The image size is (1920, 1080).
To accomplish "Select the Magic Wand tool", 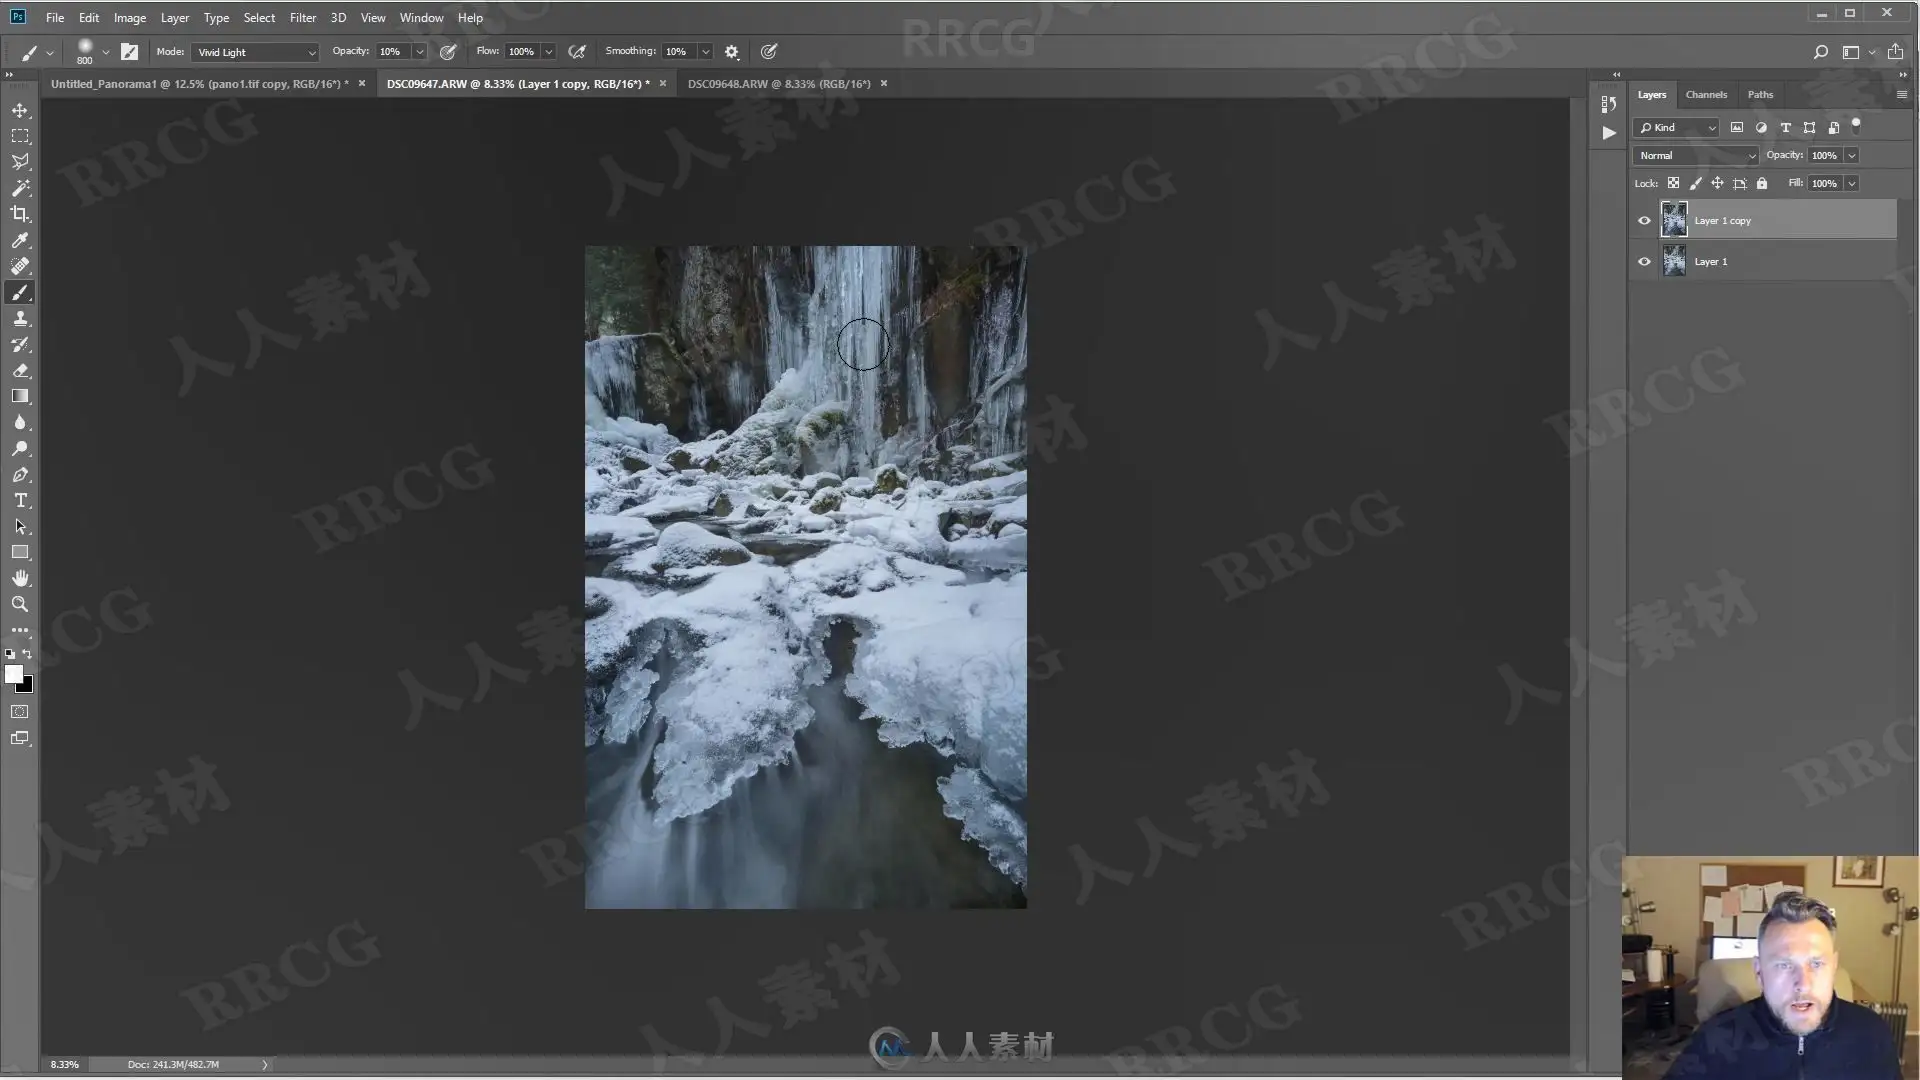I will [20, 188].
